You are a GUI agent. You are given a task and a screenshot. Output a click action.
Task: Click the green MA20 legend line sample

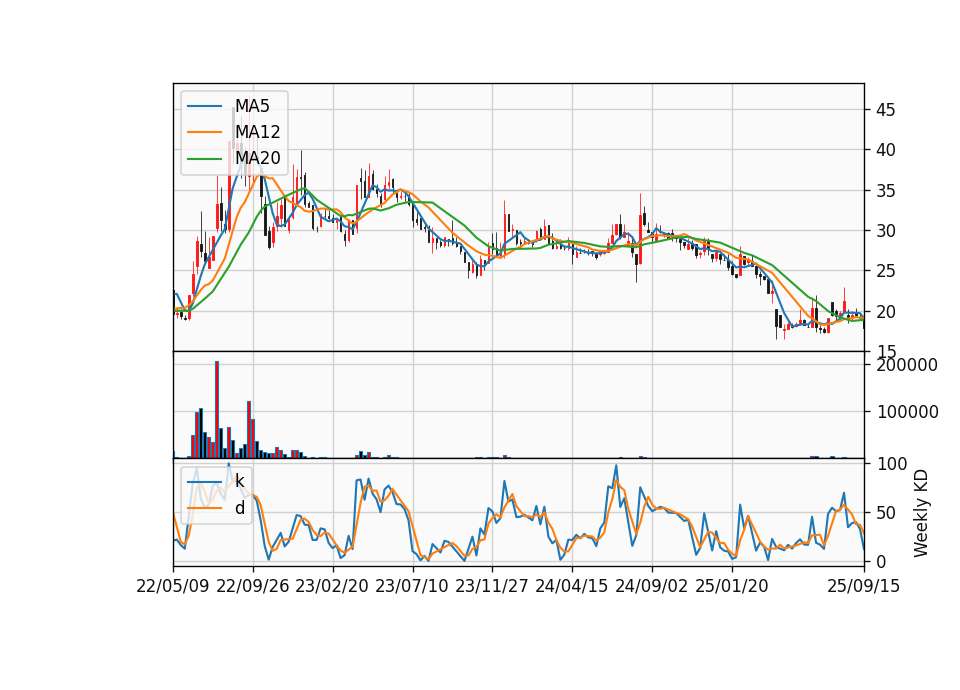click(x=204, y=159)
